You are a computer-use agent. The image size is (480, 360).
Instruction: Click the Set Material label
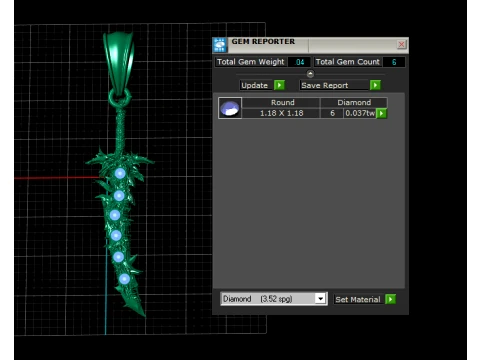359,299
